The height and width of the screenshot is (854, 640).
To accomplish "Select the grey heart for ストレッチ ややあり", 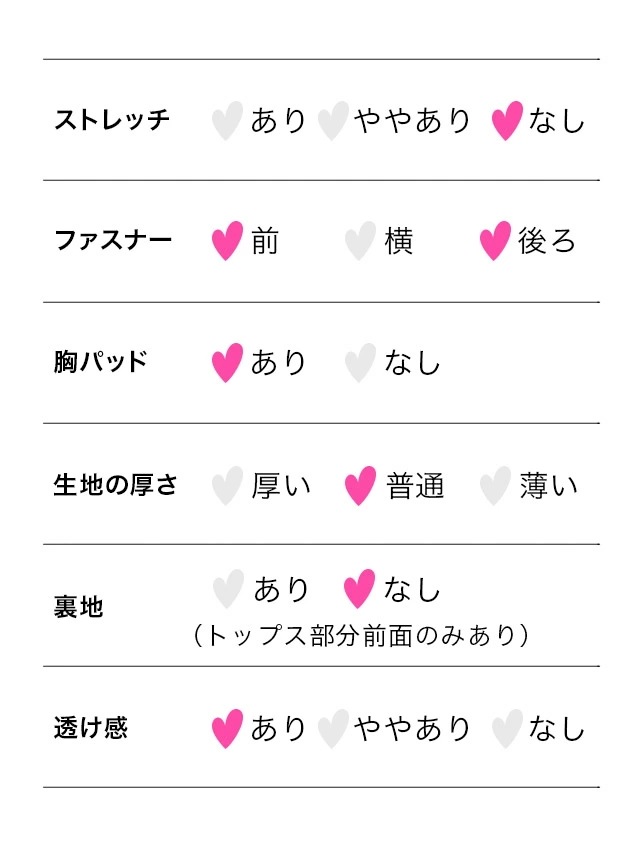I will coord(333,120).
